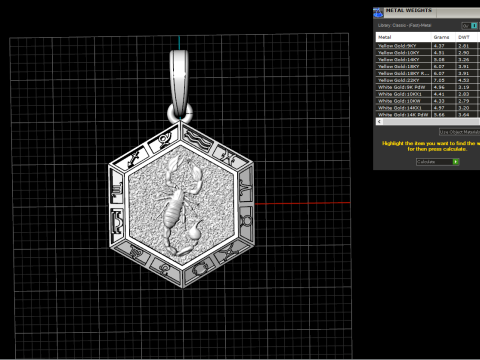This screenshot has width=480, height=360.
Task: Click the DWT column header
Action: 467,37
